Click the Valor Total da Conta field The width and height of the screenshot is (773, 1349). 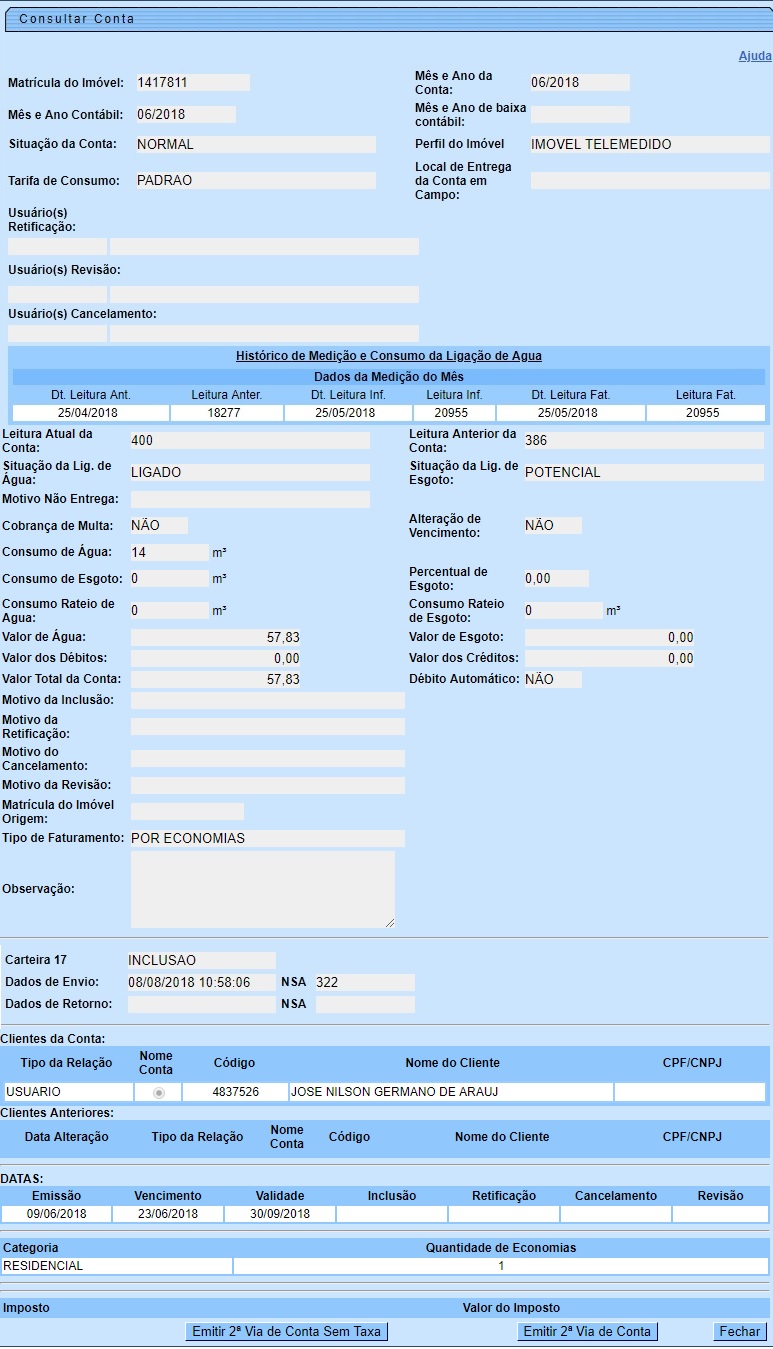pyautogui.click(x=216, y=680)
